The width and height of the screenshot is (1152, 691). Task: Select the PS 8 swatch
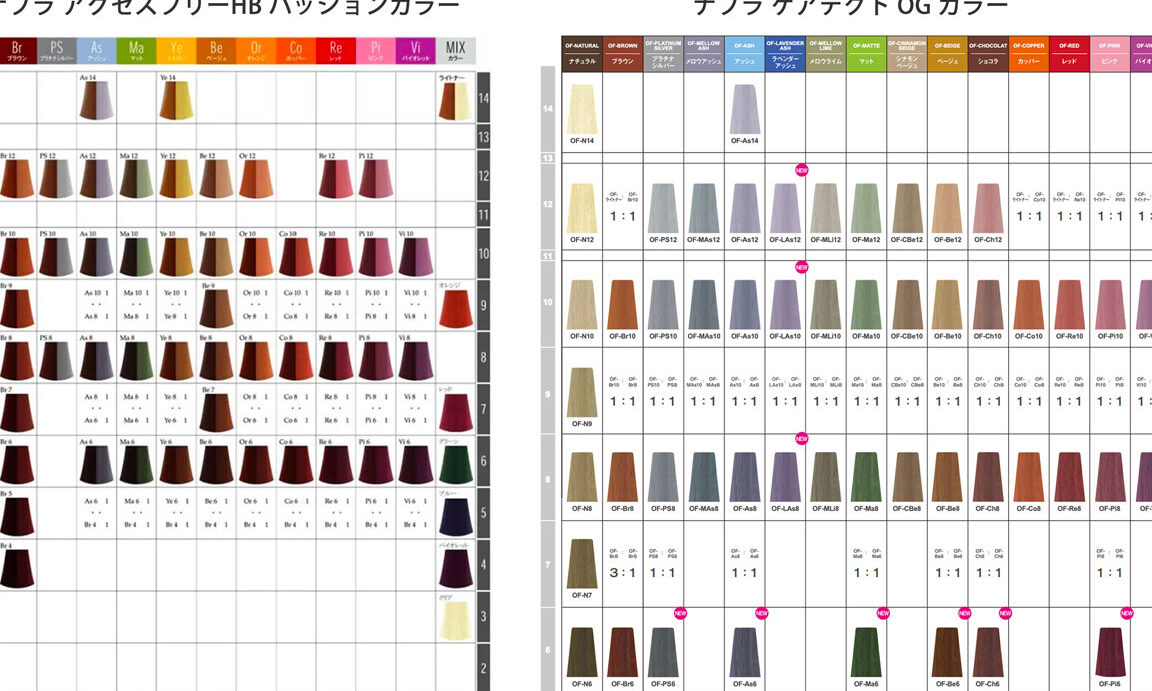click(57, 361)
